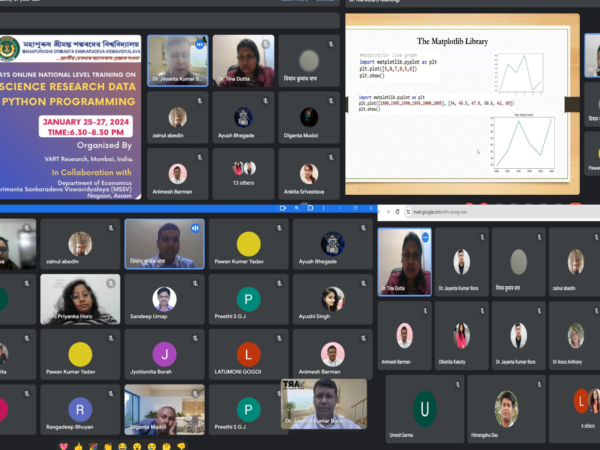The width and height of the screenshot is (600, 450).
Task: Click muted mic icon on Umesh Sarma tile
Action: (x=458, y=384)
